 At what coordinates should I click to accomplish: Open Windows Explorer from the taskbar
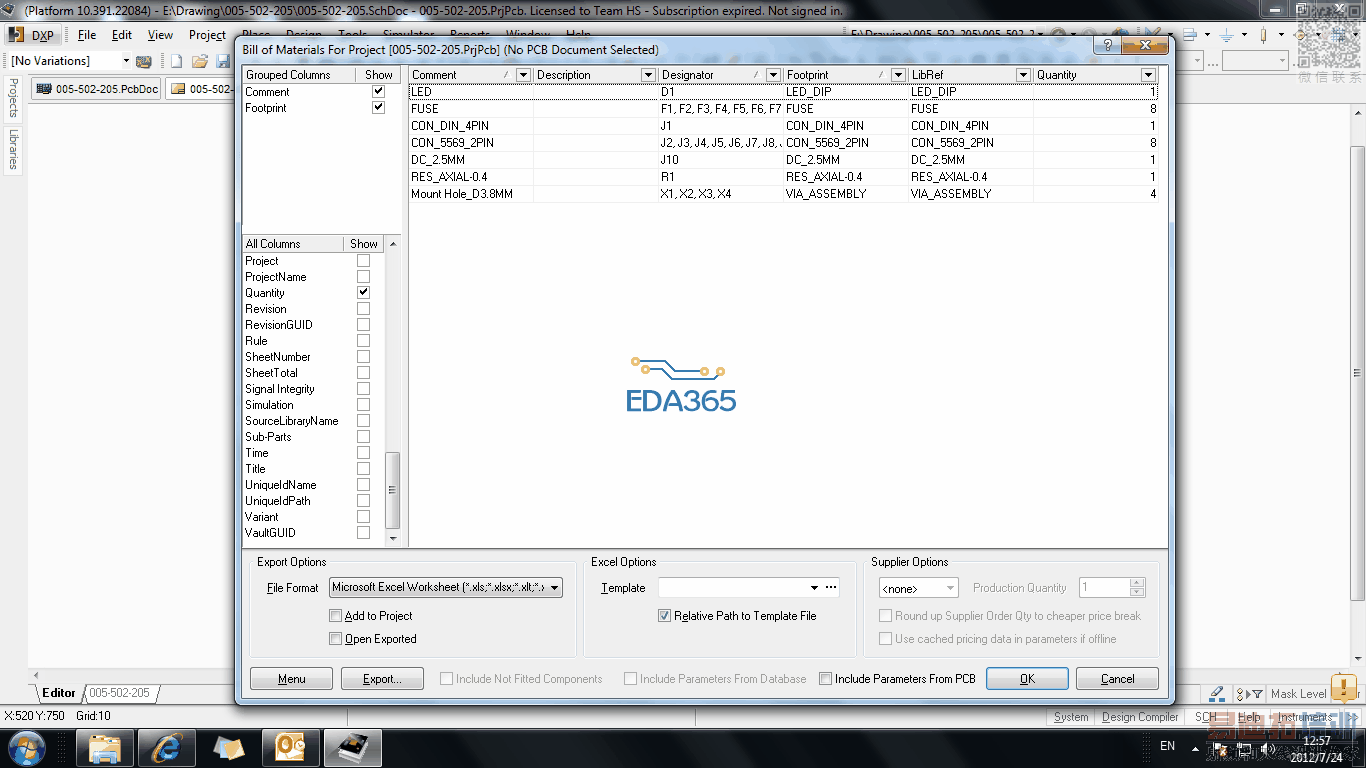pyautogui.click(x=104, y=747)
